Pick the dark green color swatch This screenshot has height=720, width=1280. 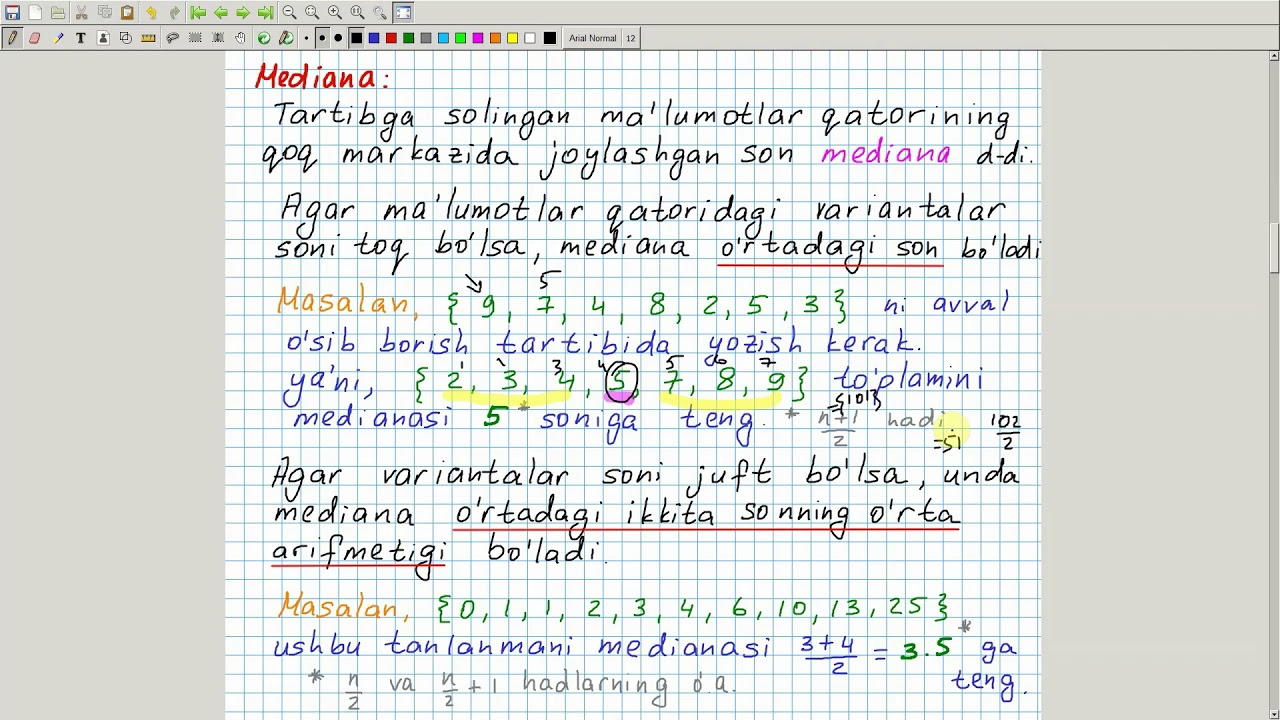tap(408, 38)
